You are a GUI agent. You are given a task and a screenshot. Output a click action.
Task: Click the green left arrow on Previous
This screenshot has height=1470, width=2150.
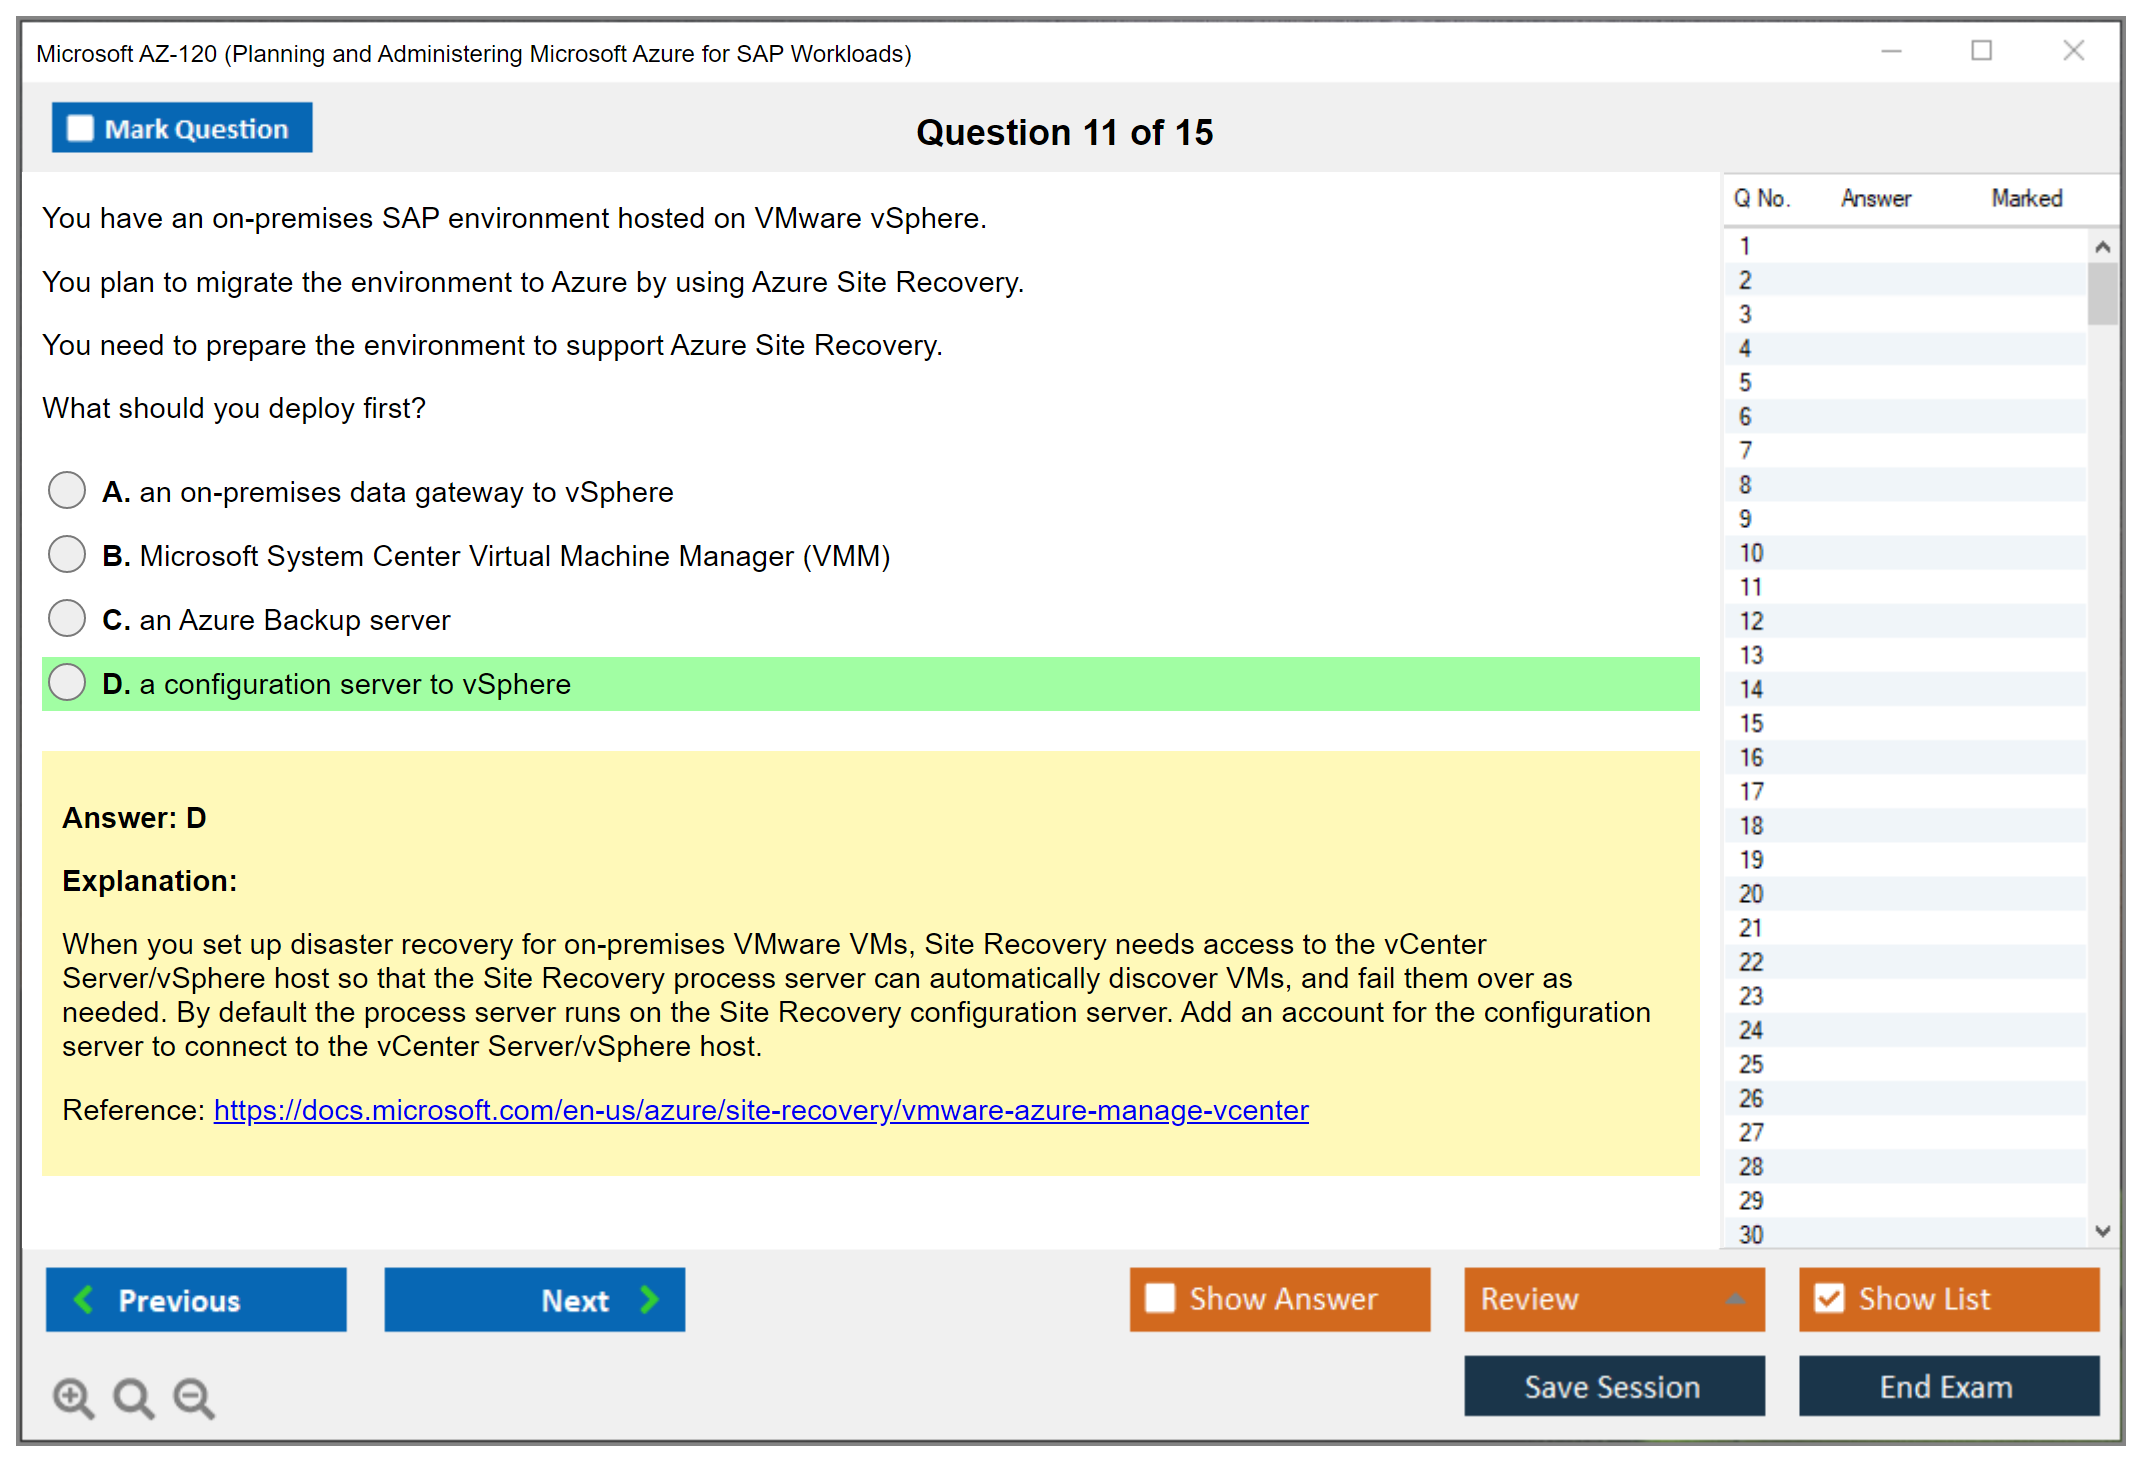click(x=84, y=1299)
